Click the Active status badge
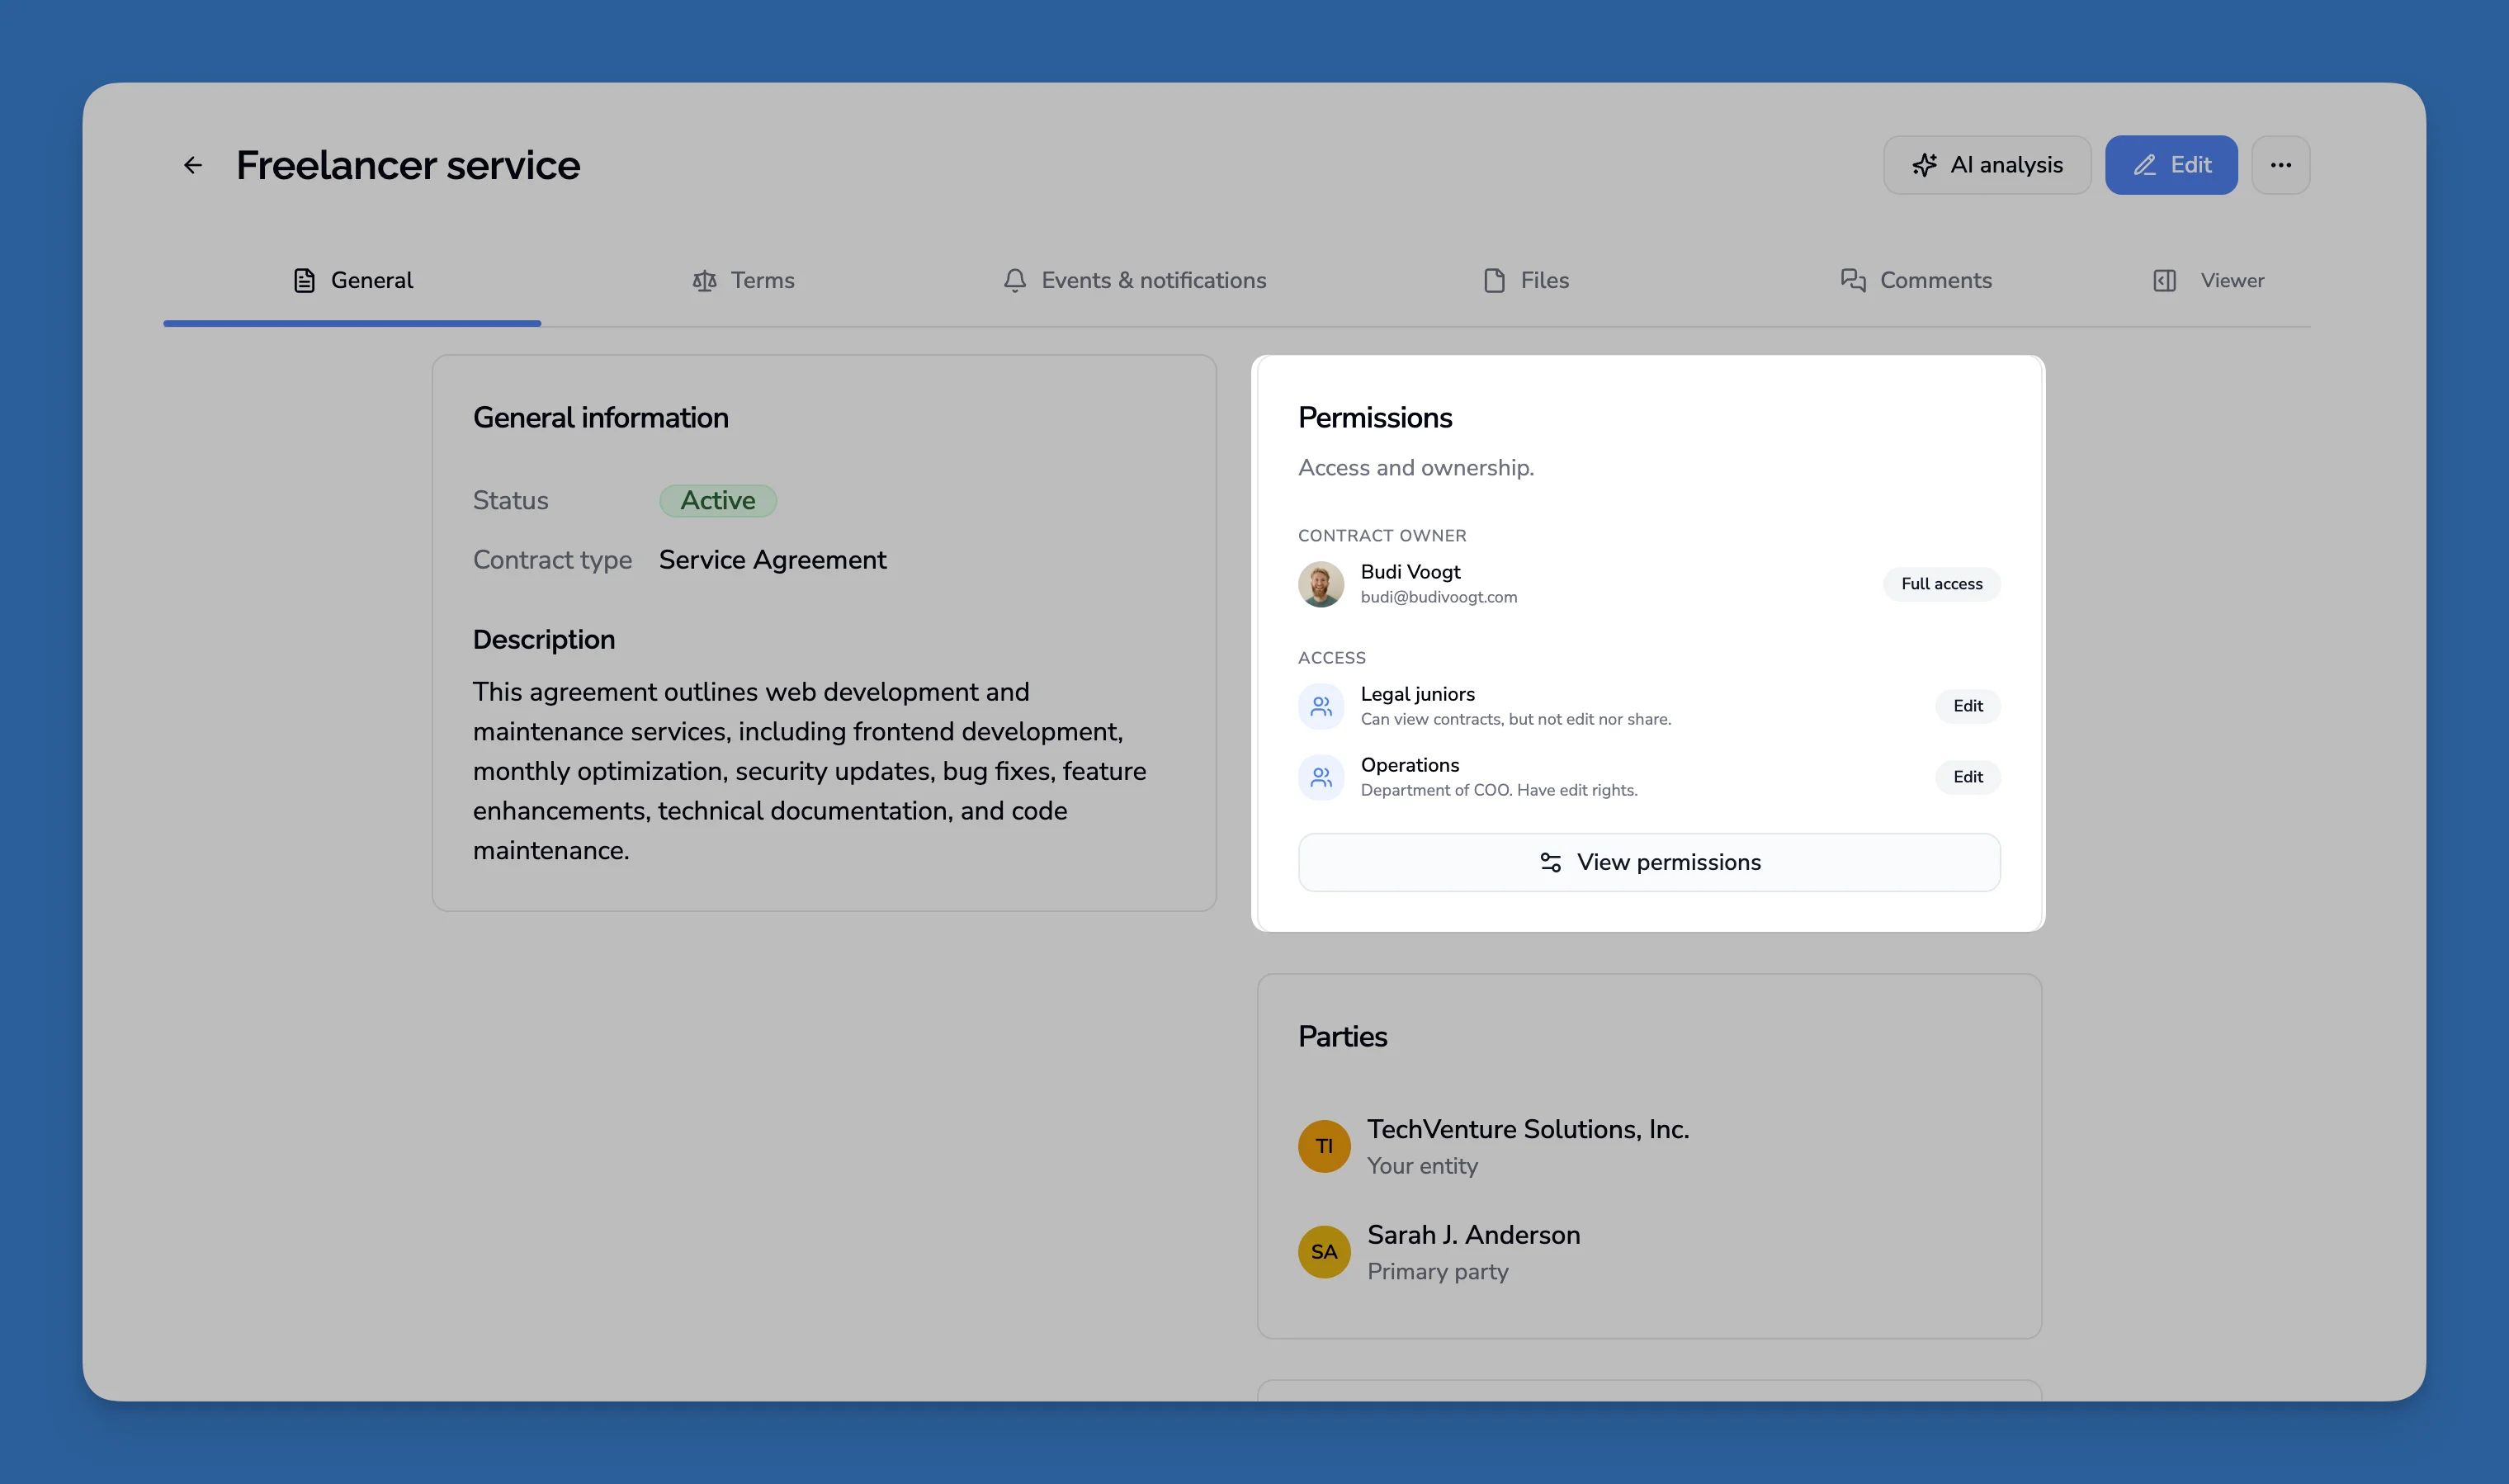 717,500
